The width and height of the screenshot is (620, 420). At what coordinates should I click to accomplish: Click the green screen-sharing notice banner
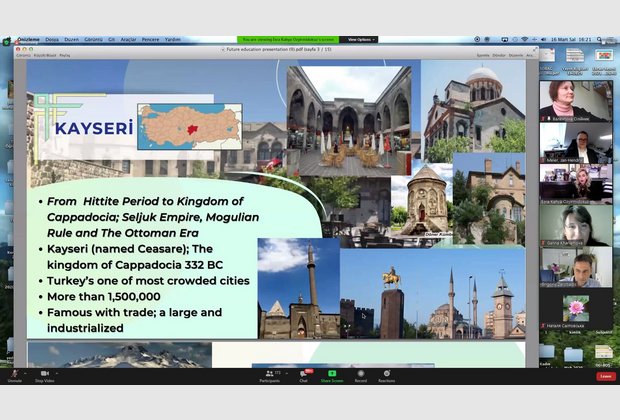[288, 40]
